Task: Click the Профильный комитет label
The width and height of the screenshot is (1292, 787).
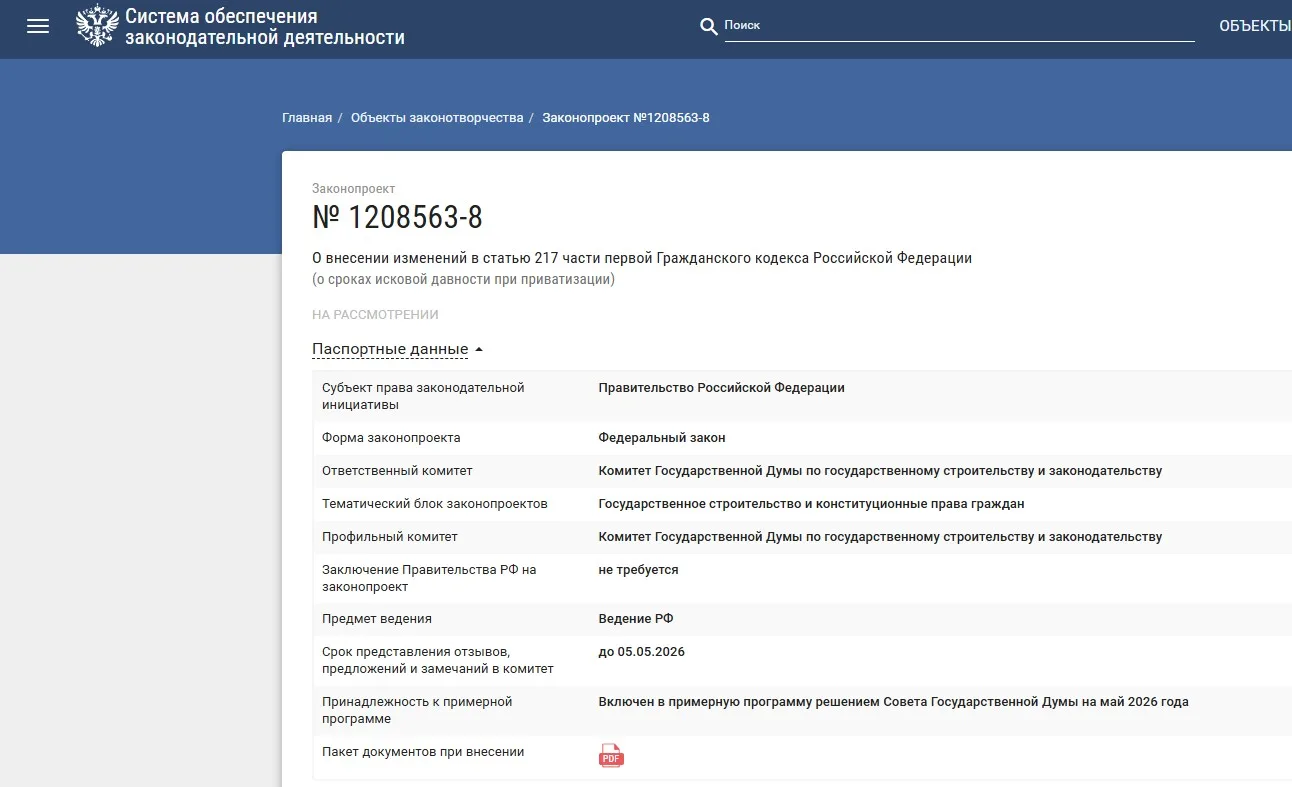Action: pyautogui.click(x=390, y=537)
